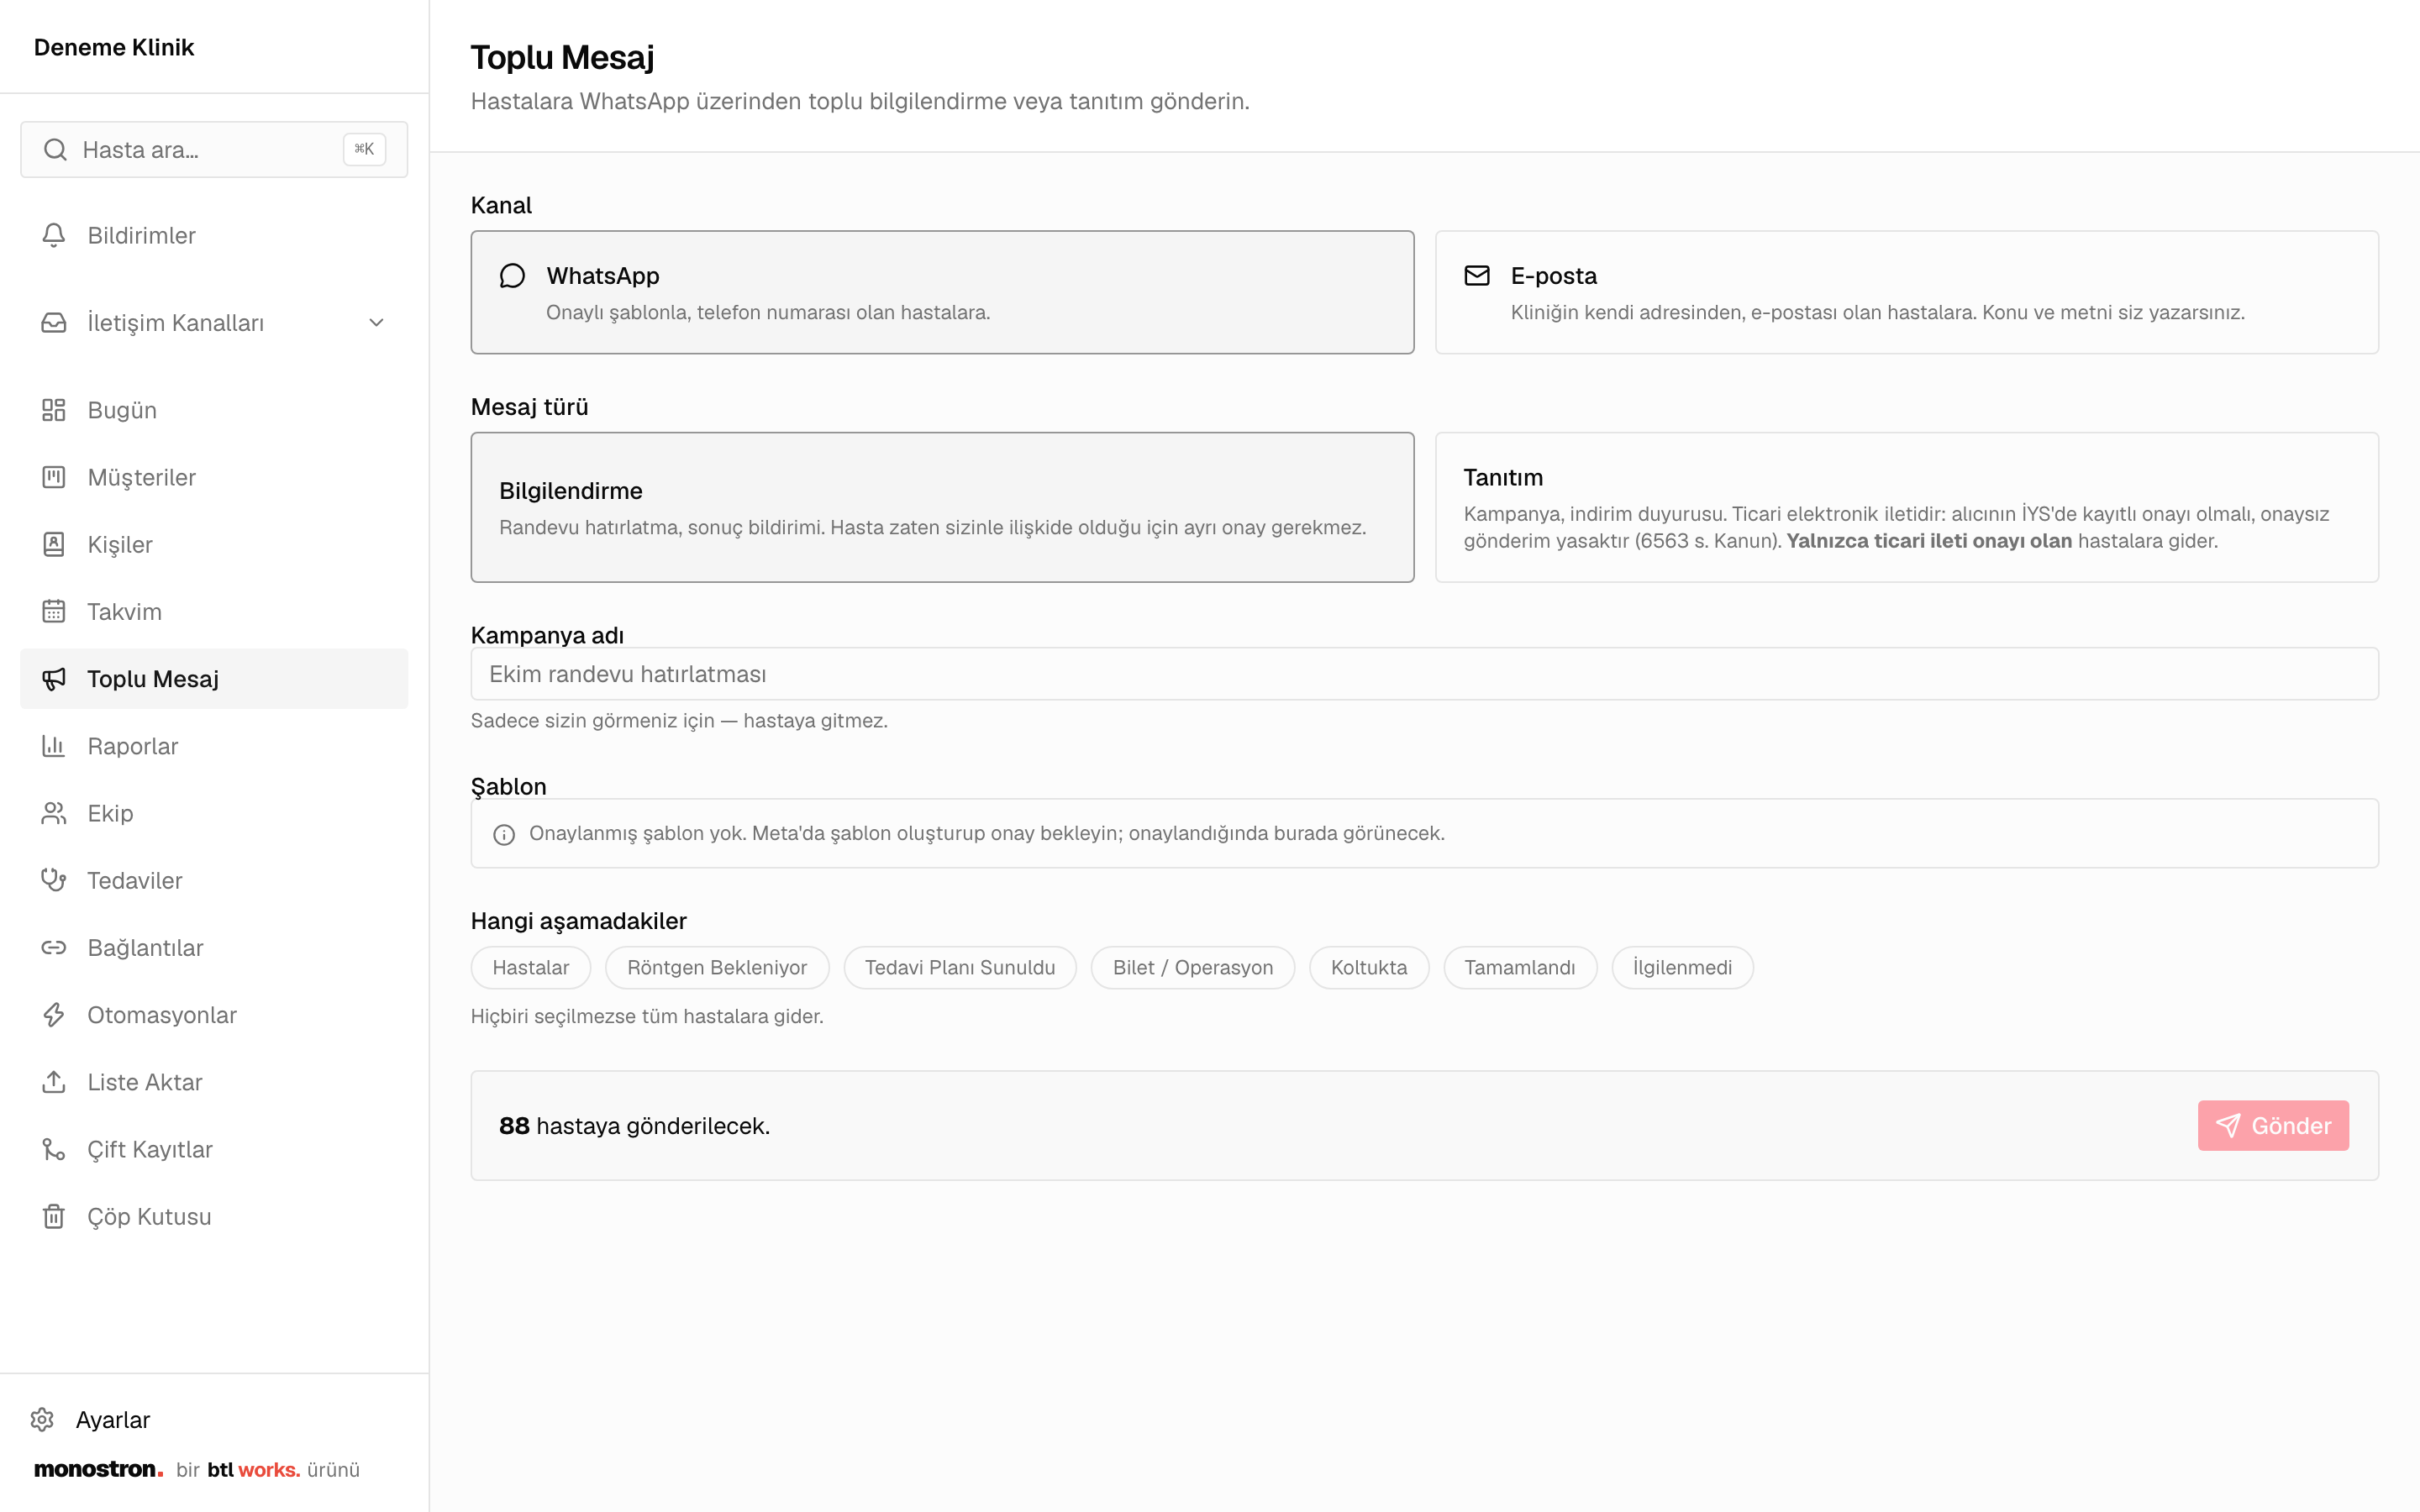Click the Liste Aktar upload icon
The image size is (2420, 1512).
point(54,1082)
